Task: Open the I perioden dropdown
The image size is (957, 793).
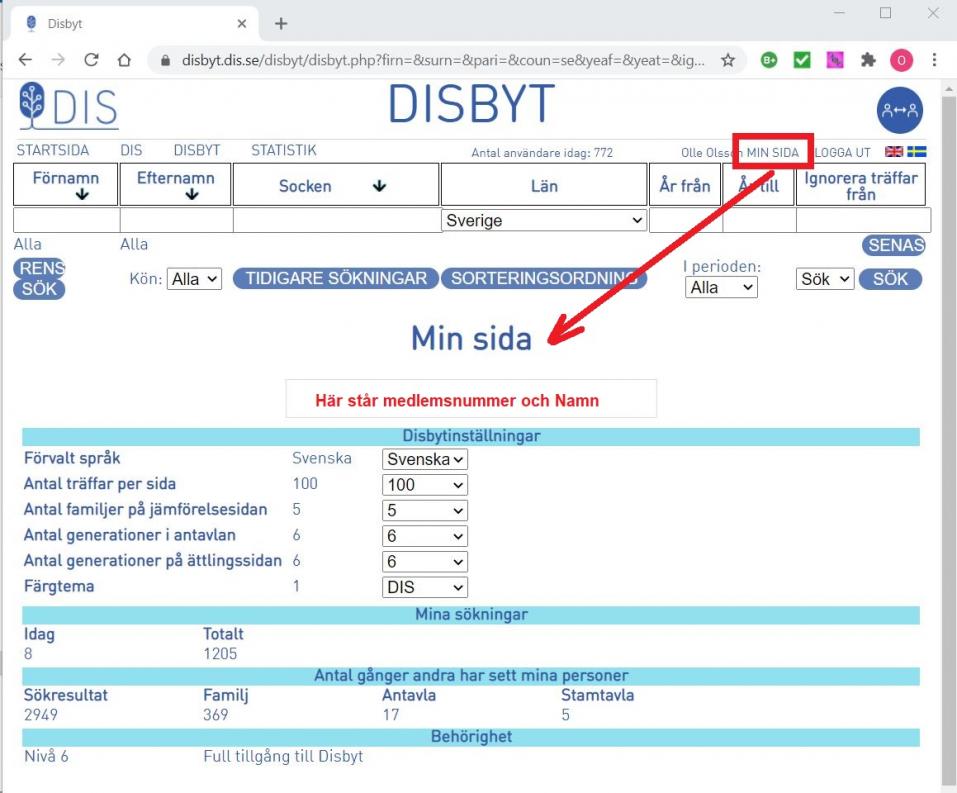Action: 721,287
